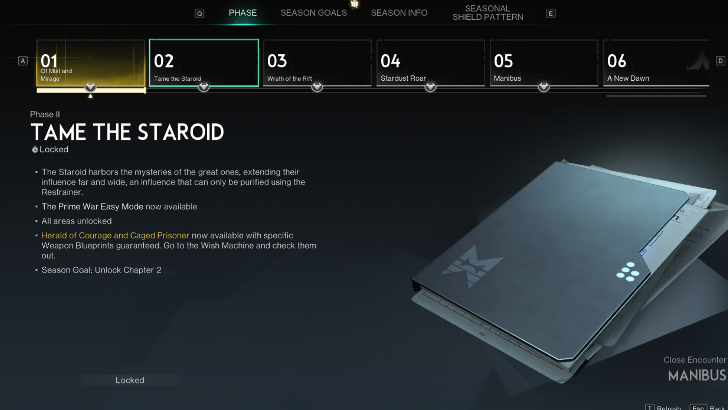The height and width of the screenshot is (410, 728).
Task: Select the 06 A New Dawn phase card
Action: pos(656,63)
